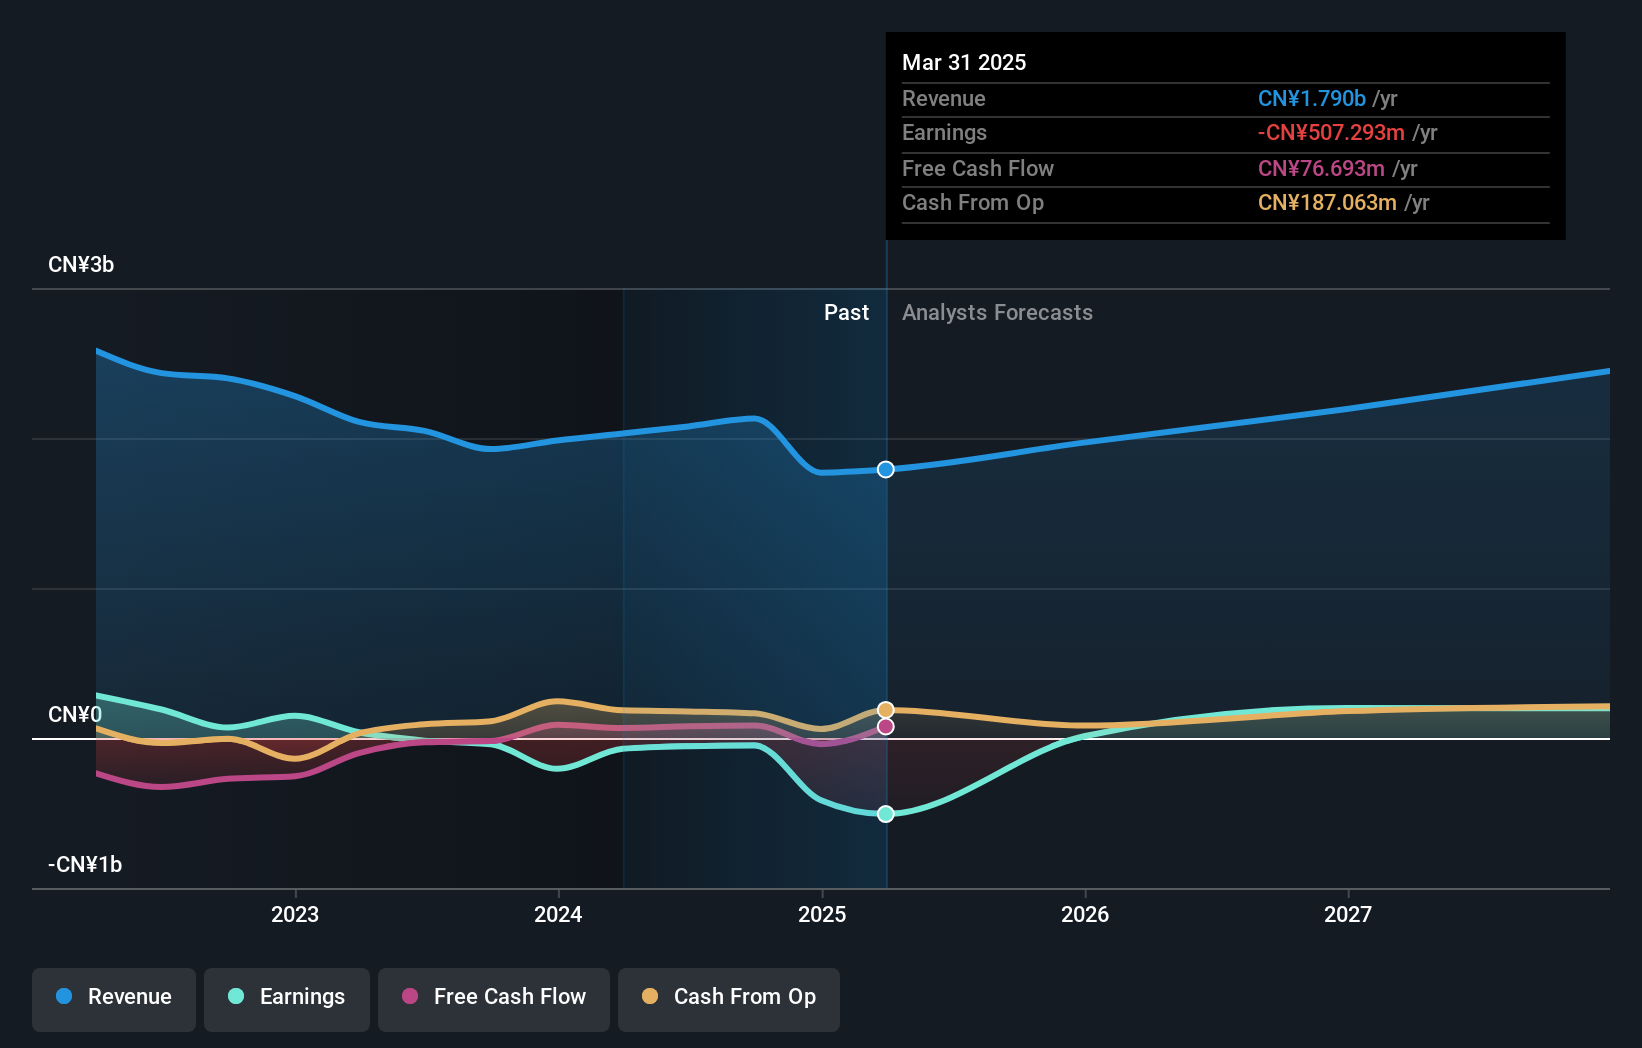Click the Analysts Forecasts label
1642x1048 pixels.
[x=997, y=313]
